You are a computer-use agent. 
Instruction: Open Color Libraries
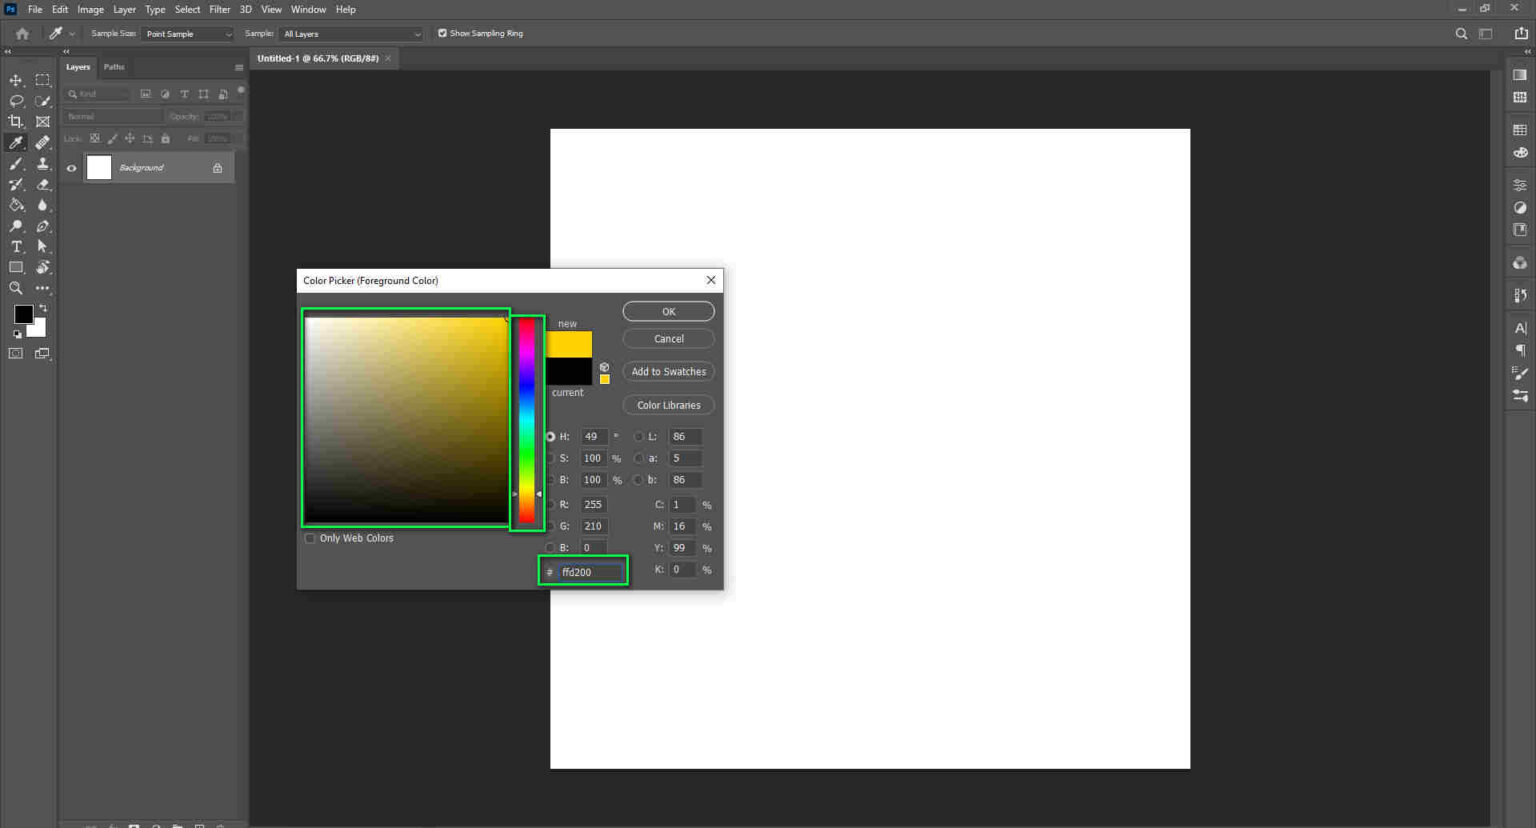[x=668, y=404]
